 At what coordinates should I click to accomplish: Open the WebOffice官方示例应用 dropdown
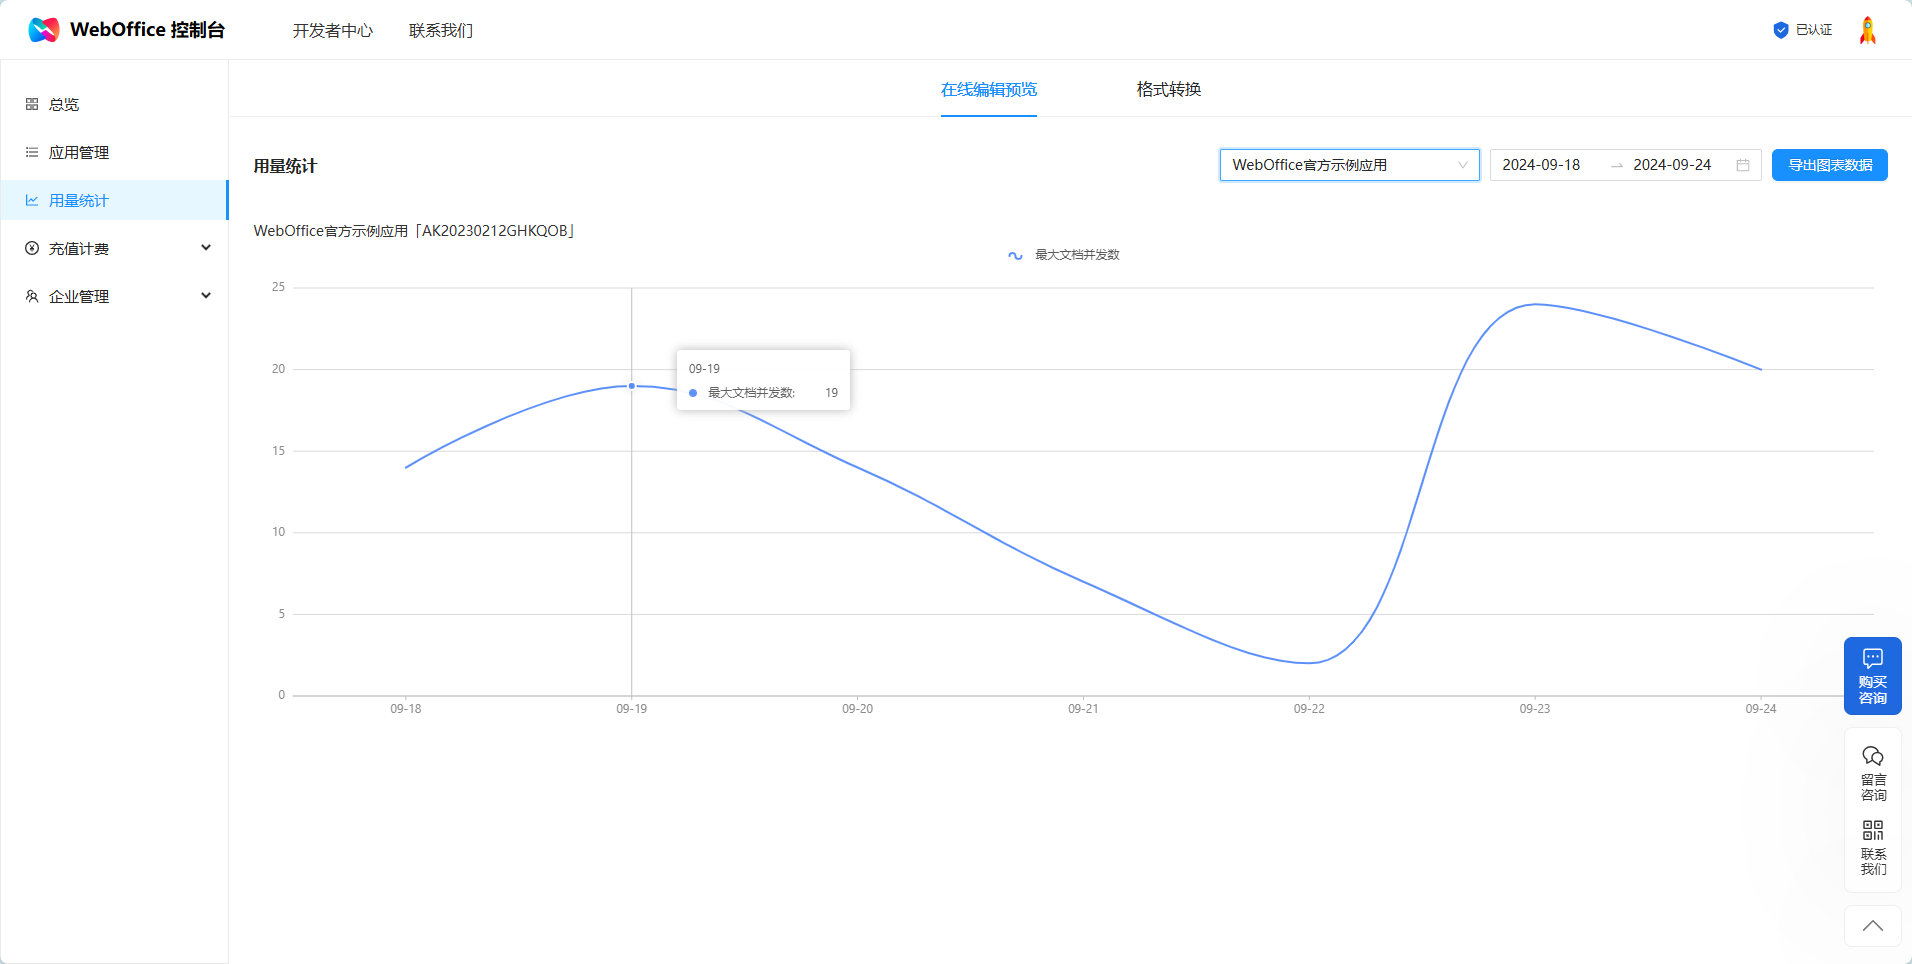pyautogui.click(x=1348, y=165)
